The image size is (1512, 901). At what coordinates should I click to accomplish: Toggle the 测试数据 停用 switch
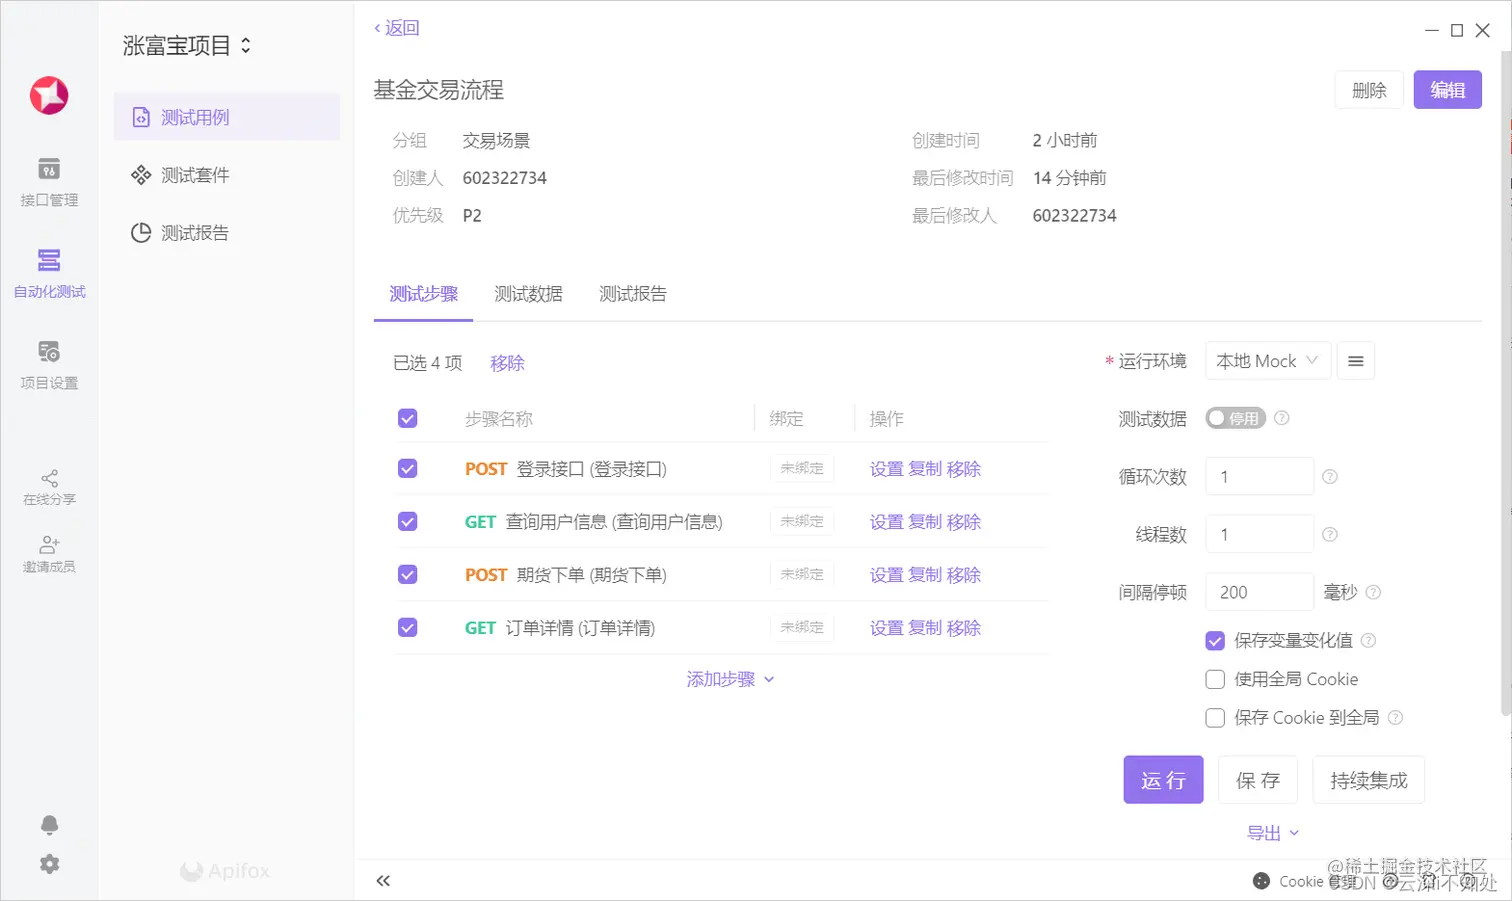[1236, 418]
